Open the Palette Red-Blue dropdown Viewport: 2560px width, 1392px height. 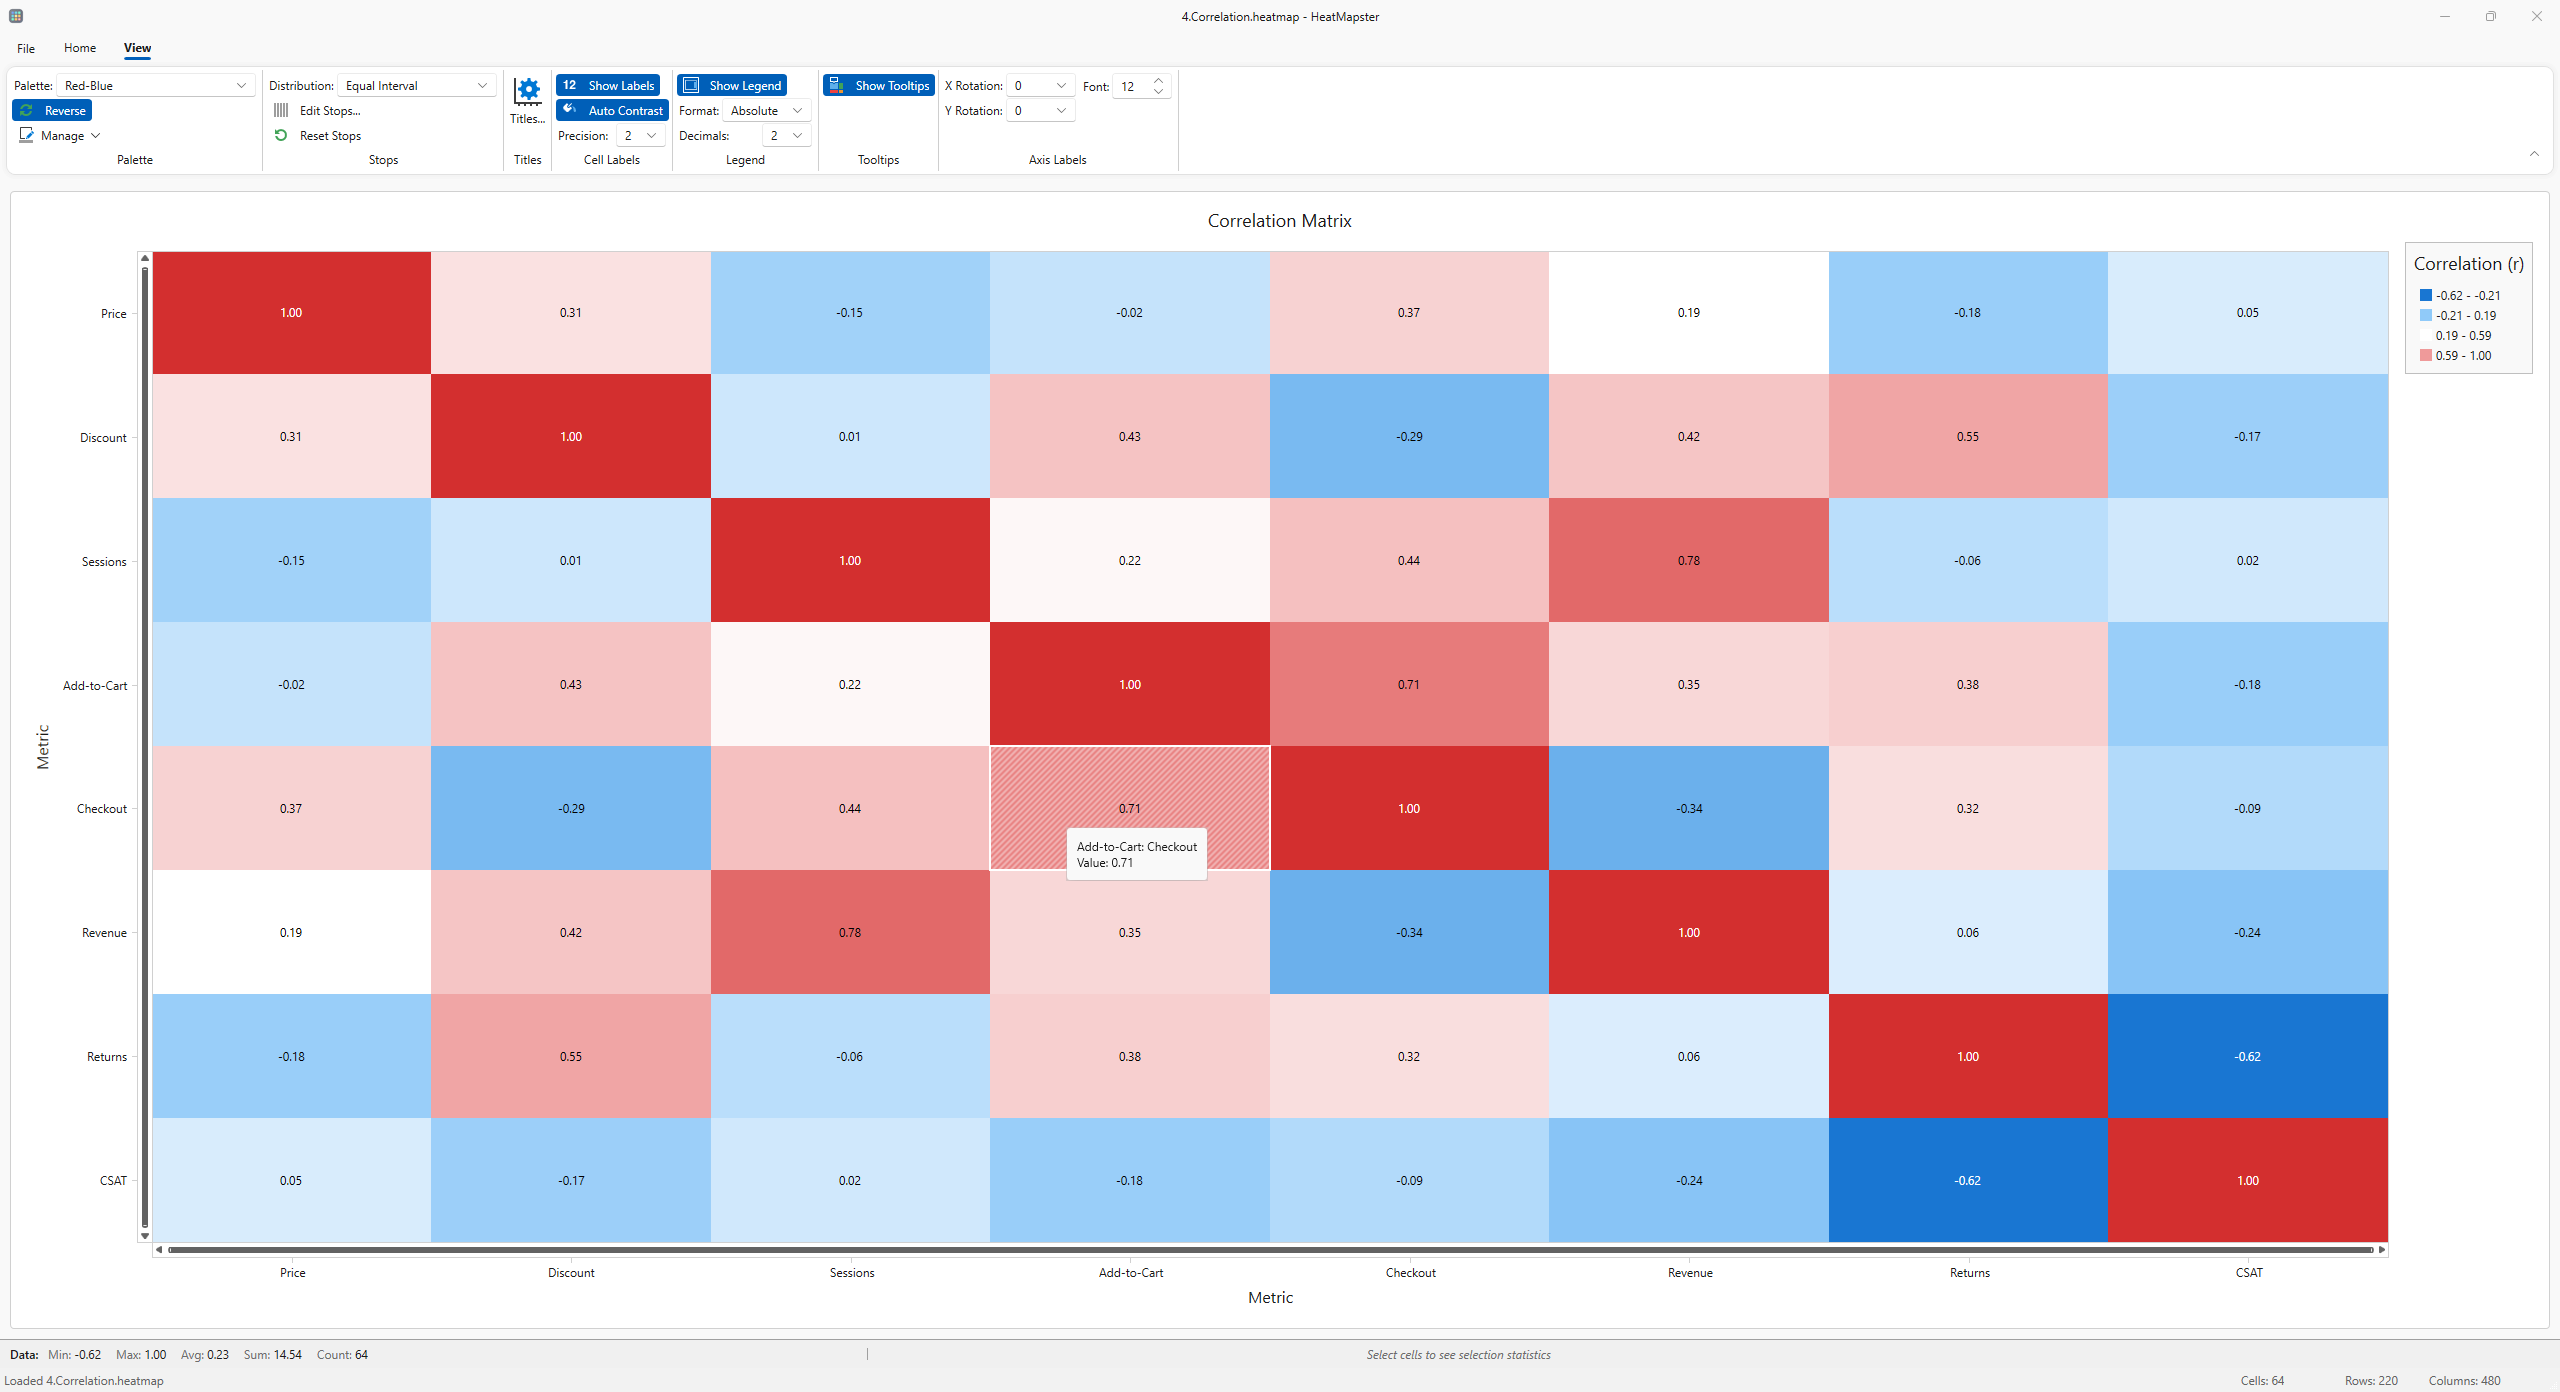click(155, 86)
